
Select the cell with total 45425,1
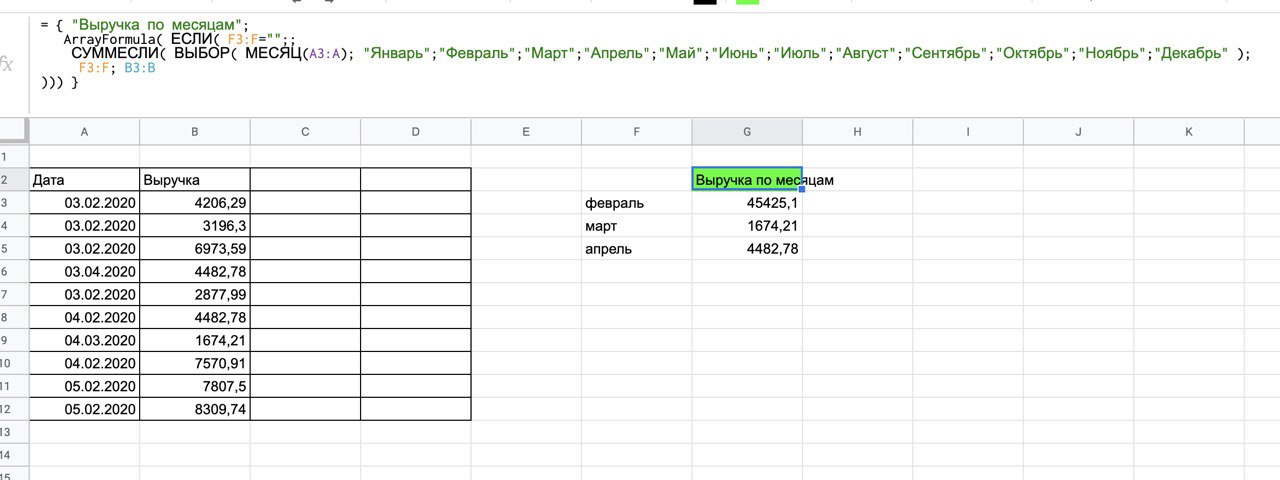pos(747,203)
